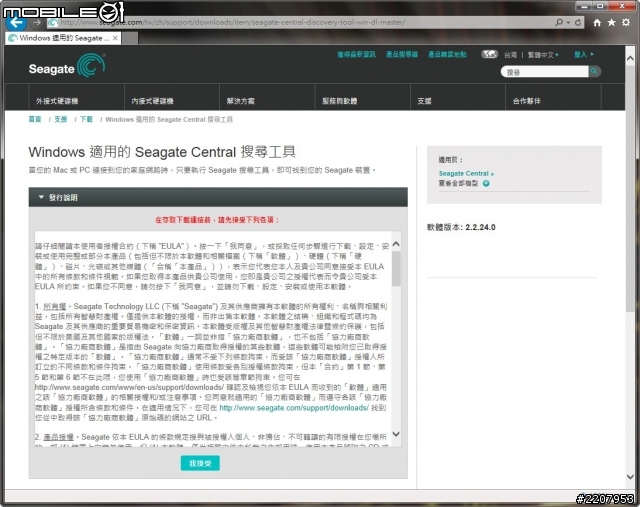Minimize the browser window
The width and height of the screenshot is (640, 507).
[584, 6]
